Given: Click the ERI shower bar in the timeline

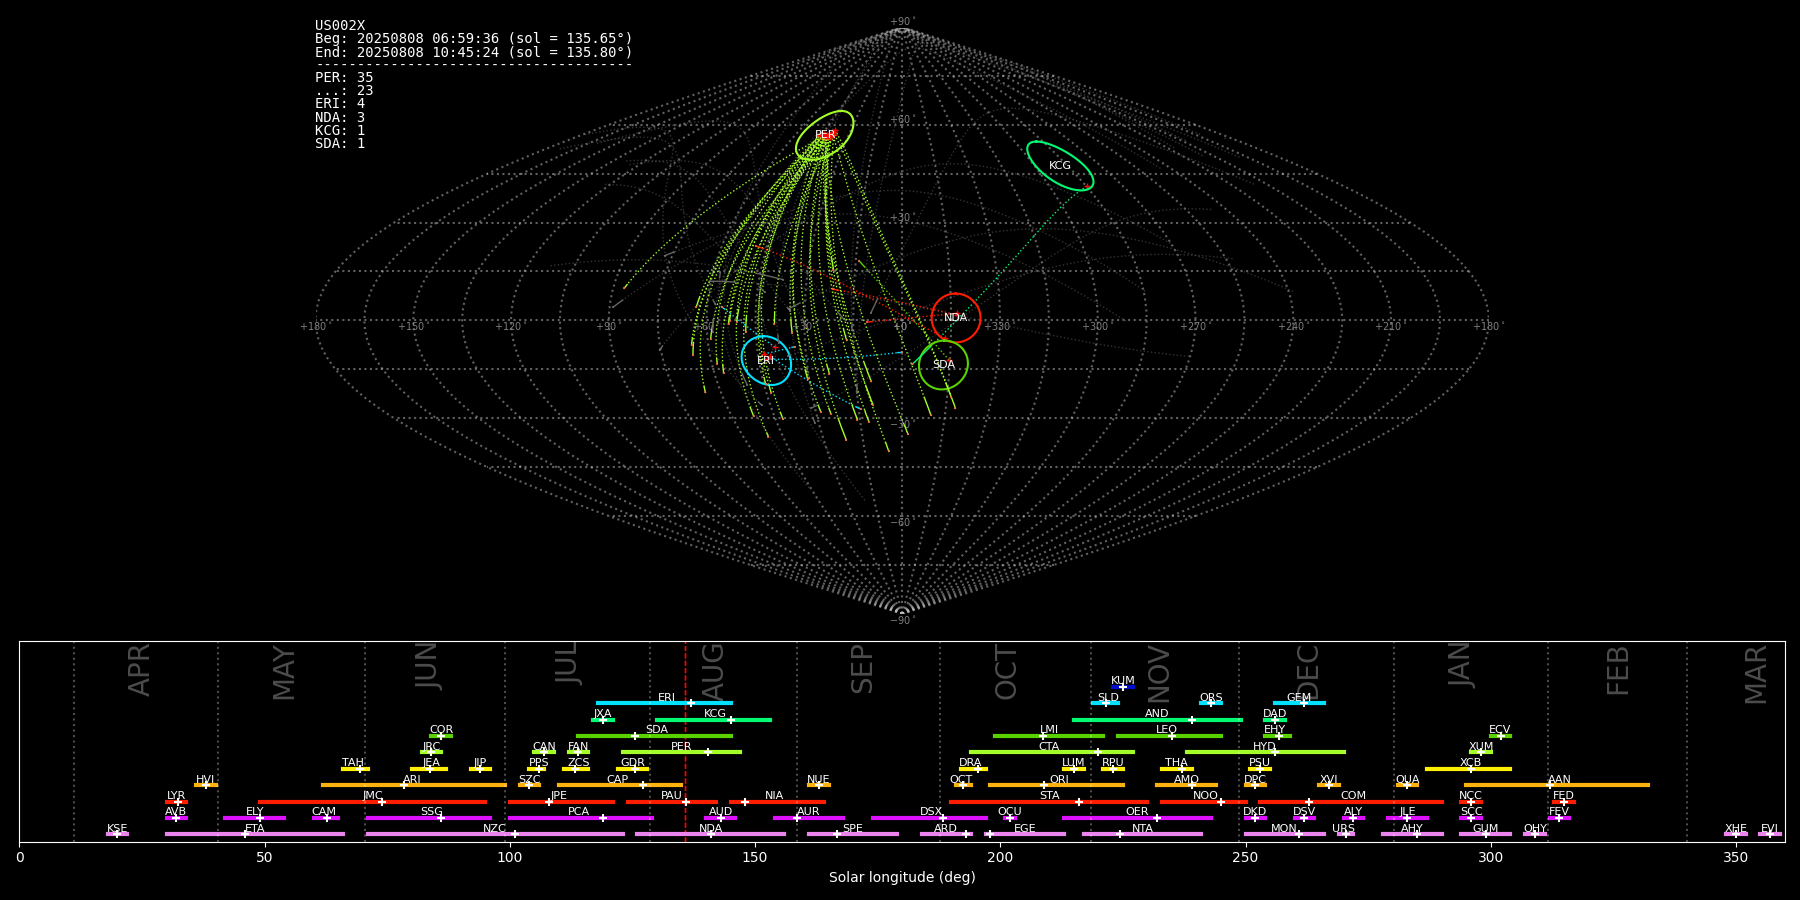Looking at the screenshot, I should tap(664, 703).
